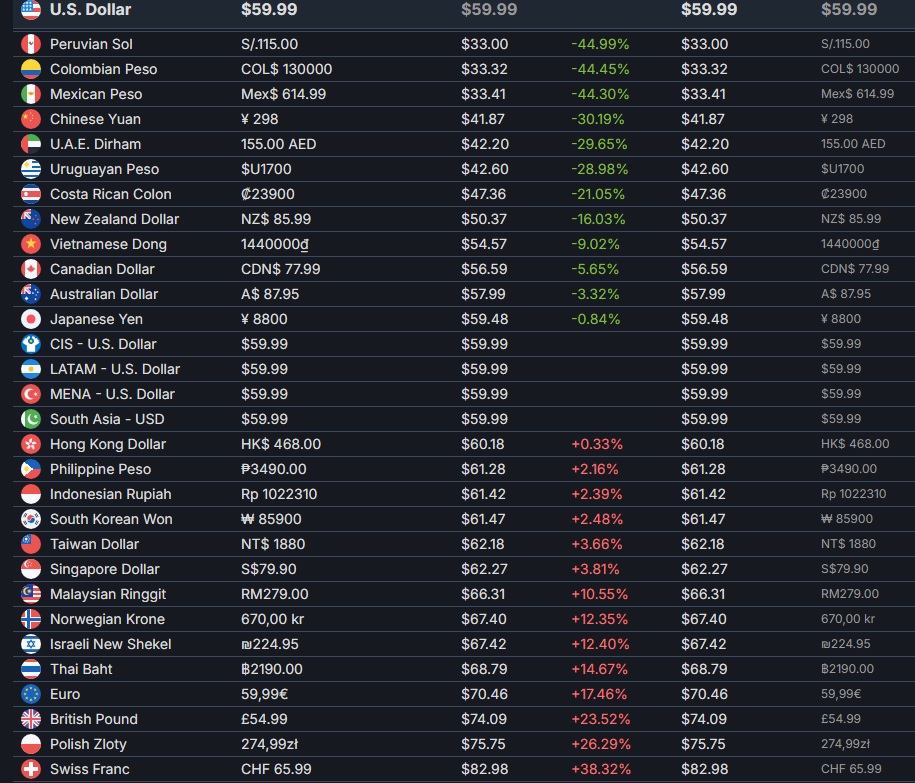The height and width of the screenshot is (783, 915).
Task: Select the white CDN$ 77.99 price
Action: (281, 269)
